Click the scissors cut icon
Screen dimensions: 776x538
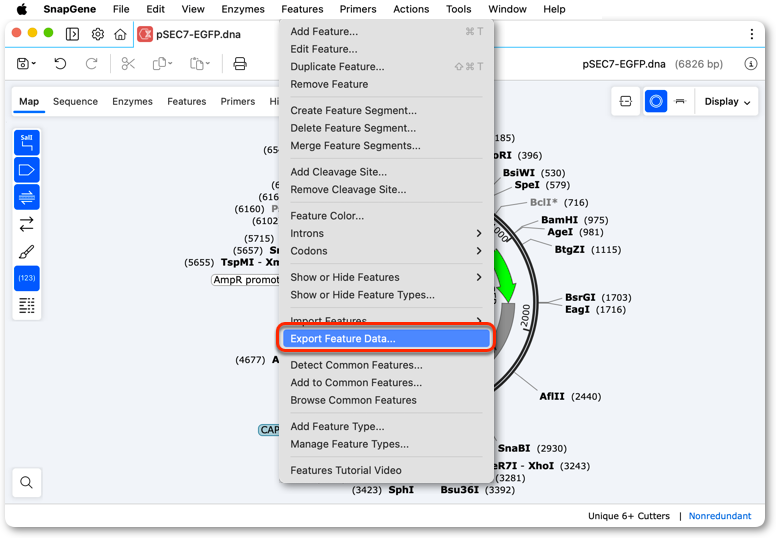[x=128, y=64]
